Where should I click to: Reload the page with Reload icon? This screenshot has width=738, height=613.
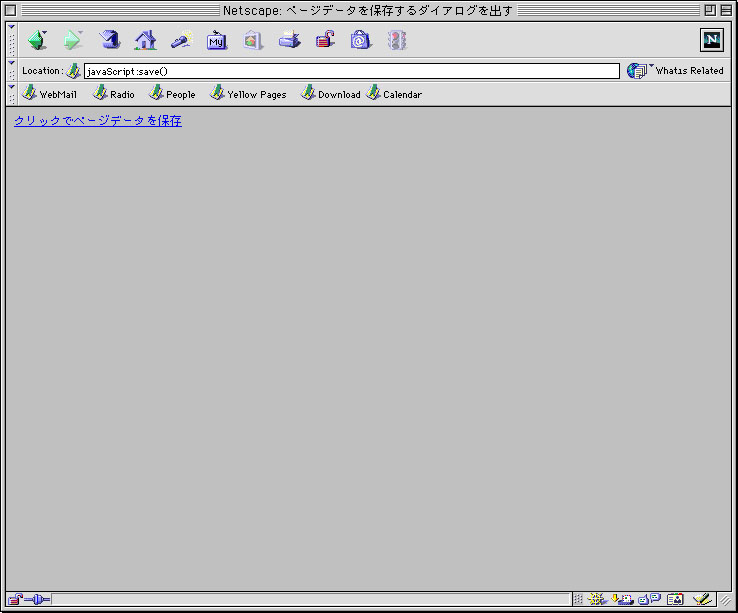(x=109, y=40)
